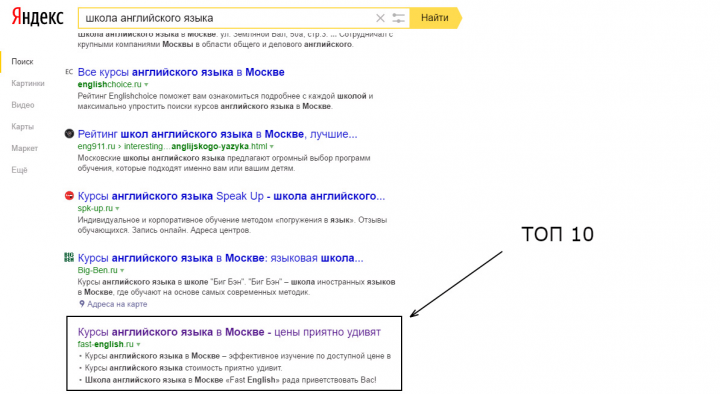This screenshot has height=394, width=720.
Task: Click the green Big Ben favicon
Action: click(69, 257)
